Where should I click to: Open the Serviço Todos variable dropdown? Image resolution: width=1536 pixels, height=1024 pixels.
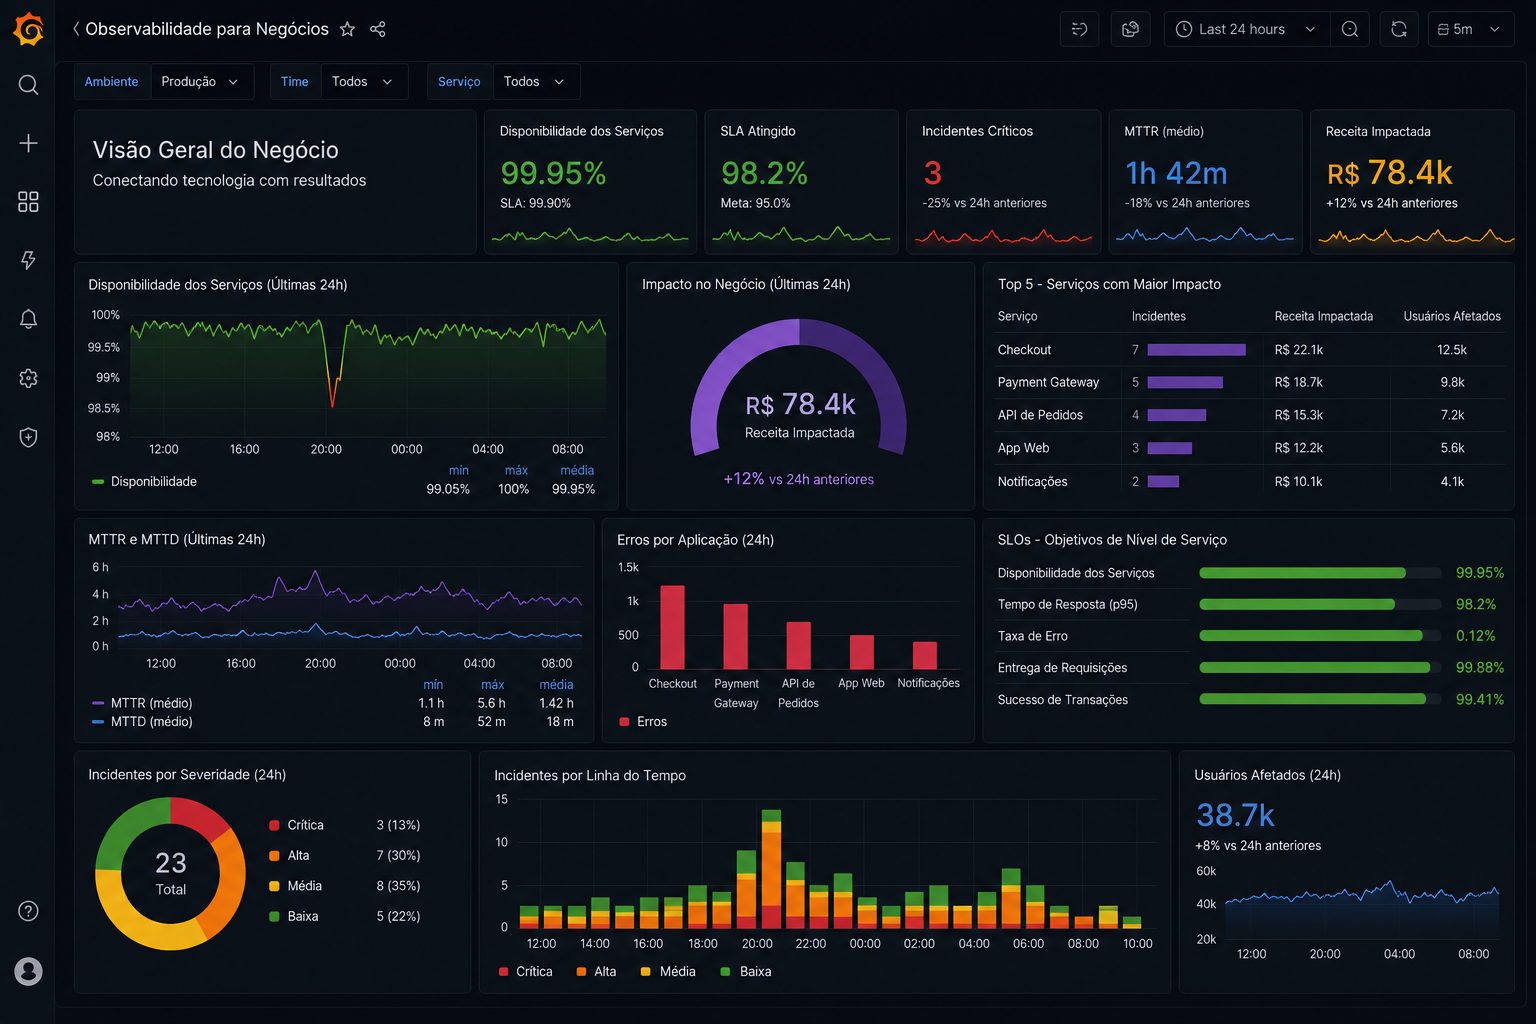(x=536, y=82)
